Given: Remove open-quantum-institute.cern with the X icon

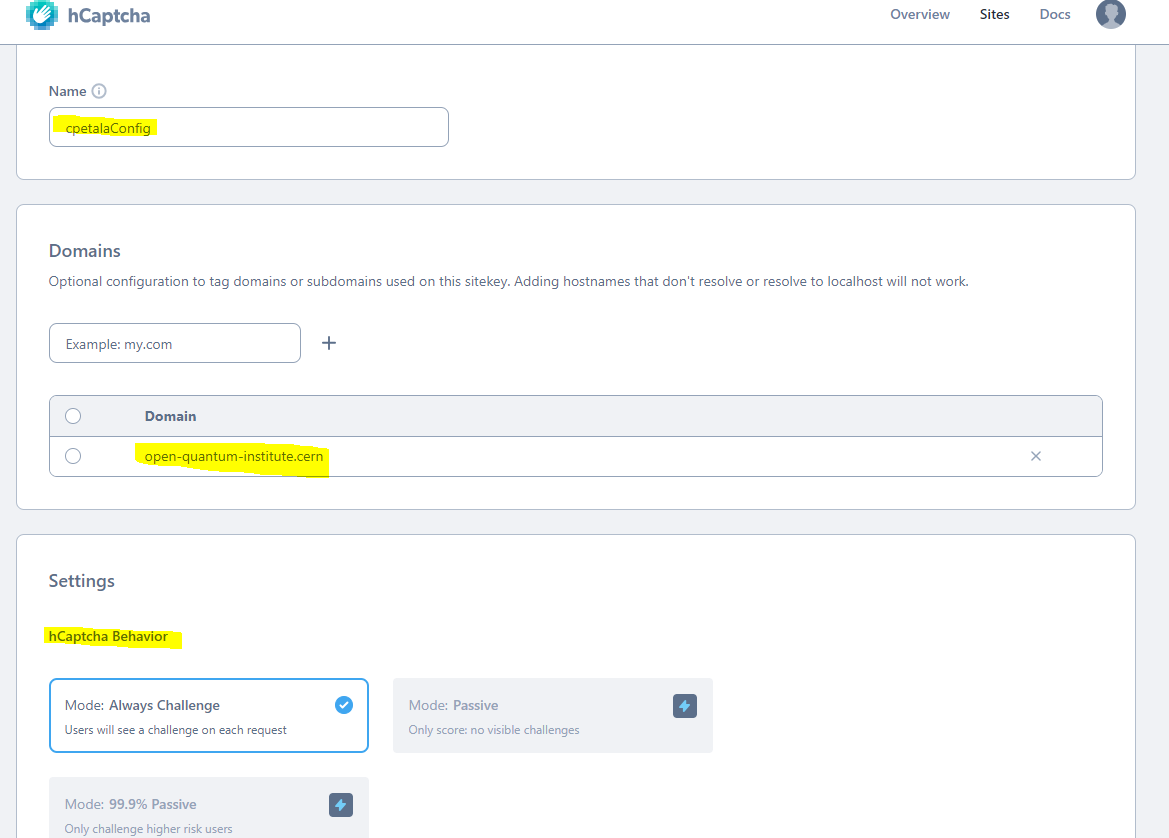Looking at the screenshot, I should pyautogui.click(x=1036, y=456).
